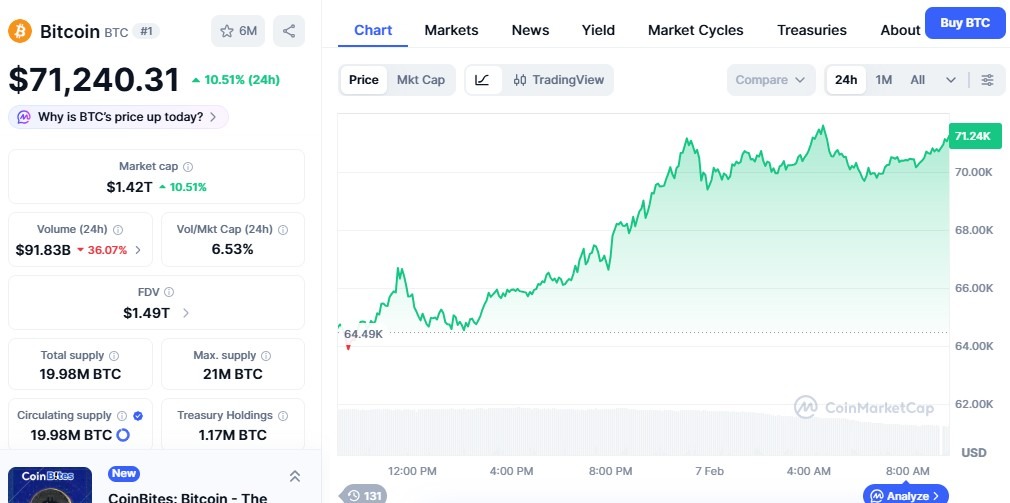Click the Total supply info icon
The image size is (1010, 503).
click(114, 356)
